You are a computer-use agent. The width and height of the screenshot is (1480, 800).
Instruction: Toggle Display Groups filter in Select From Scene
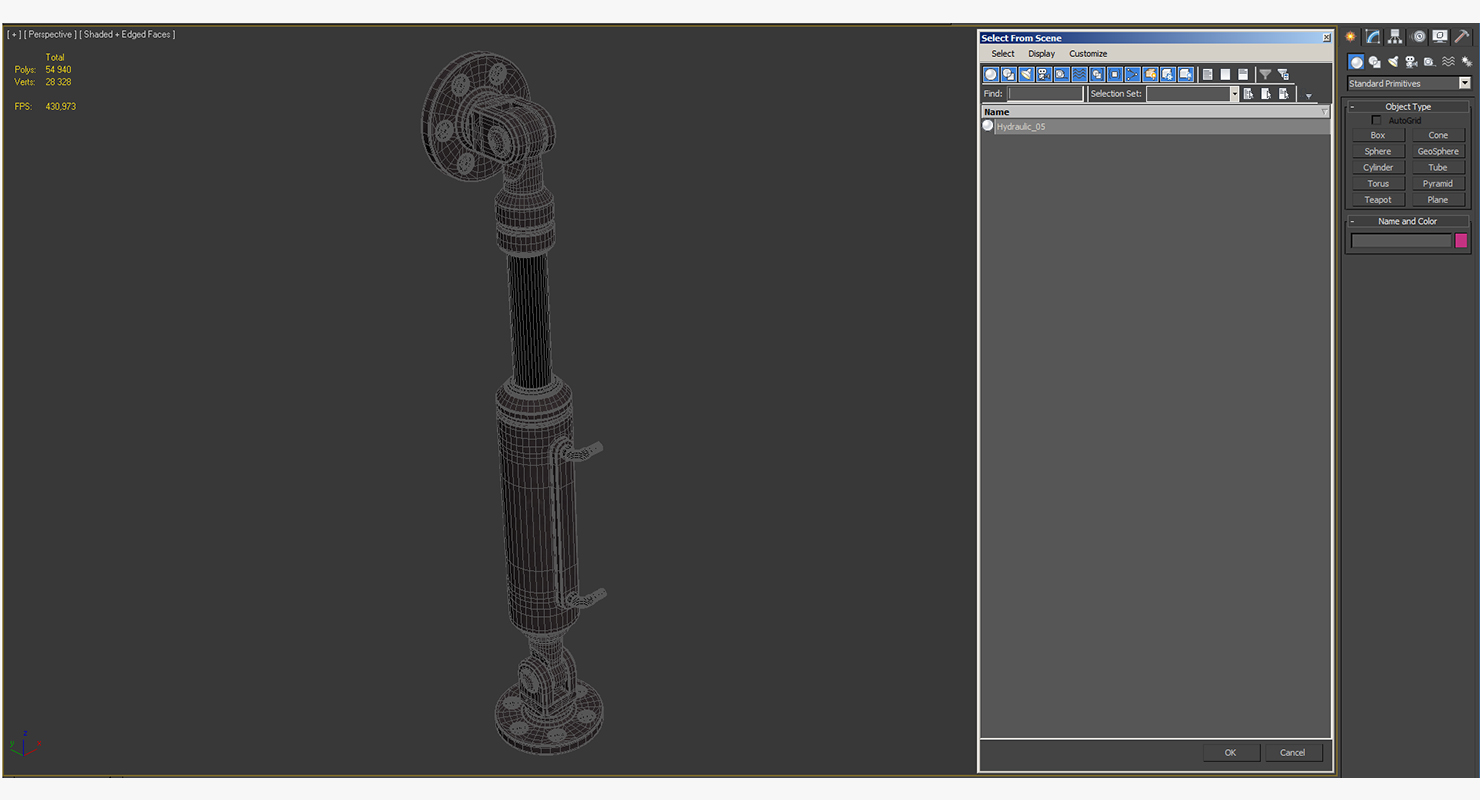(1097, 74)
